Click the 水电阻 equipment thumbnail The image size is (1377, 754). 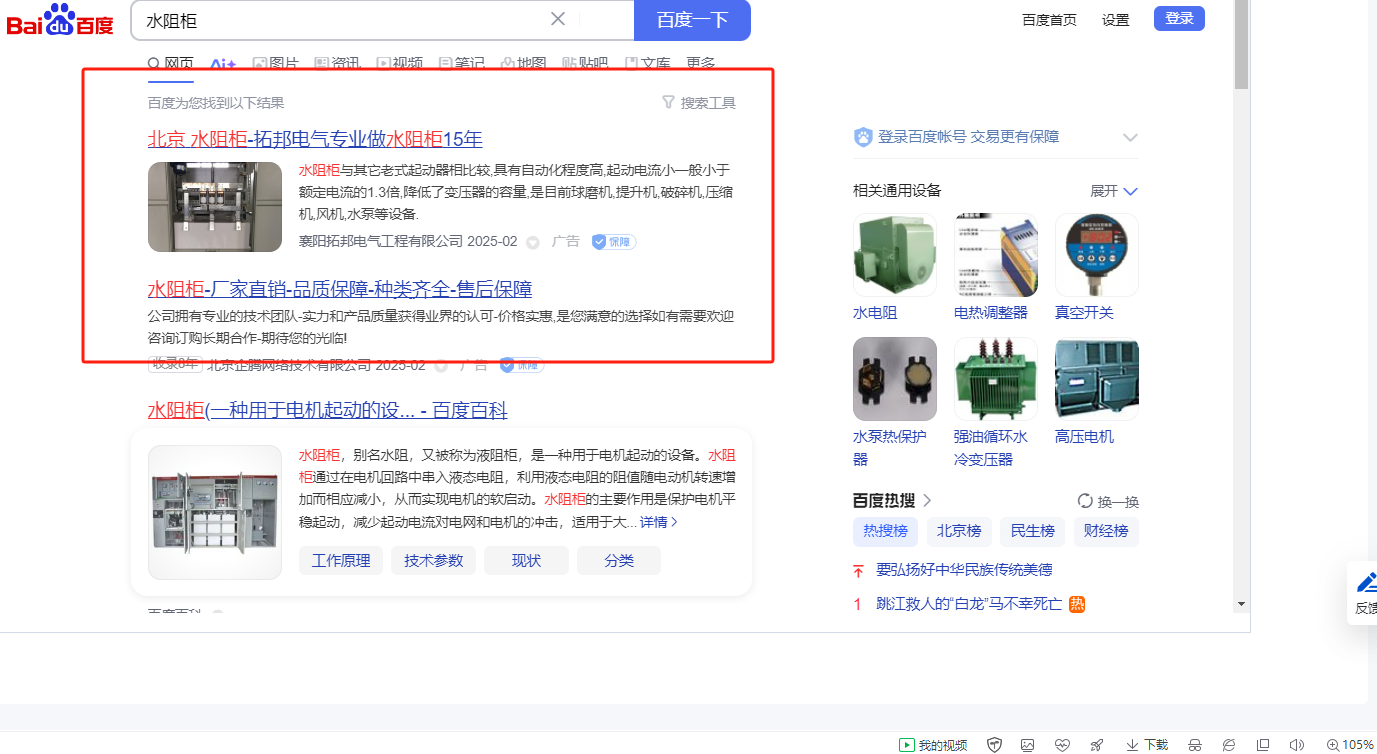pyautogui.click(x=894, y=255)
